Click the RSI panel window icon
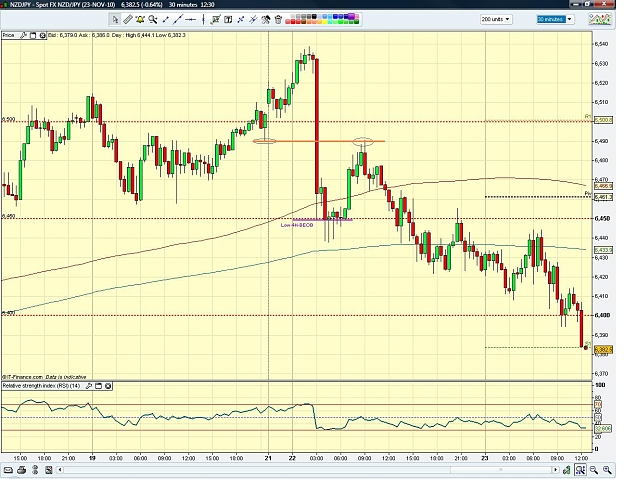The width and height of the screenshot is (625, 479). [98, 386]
